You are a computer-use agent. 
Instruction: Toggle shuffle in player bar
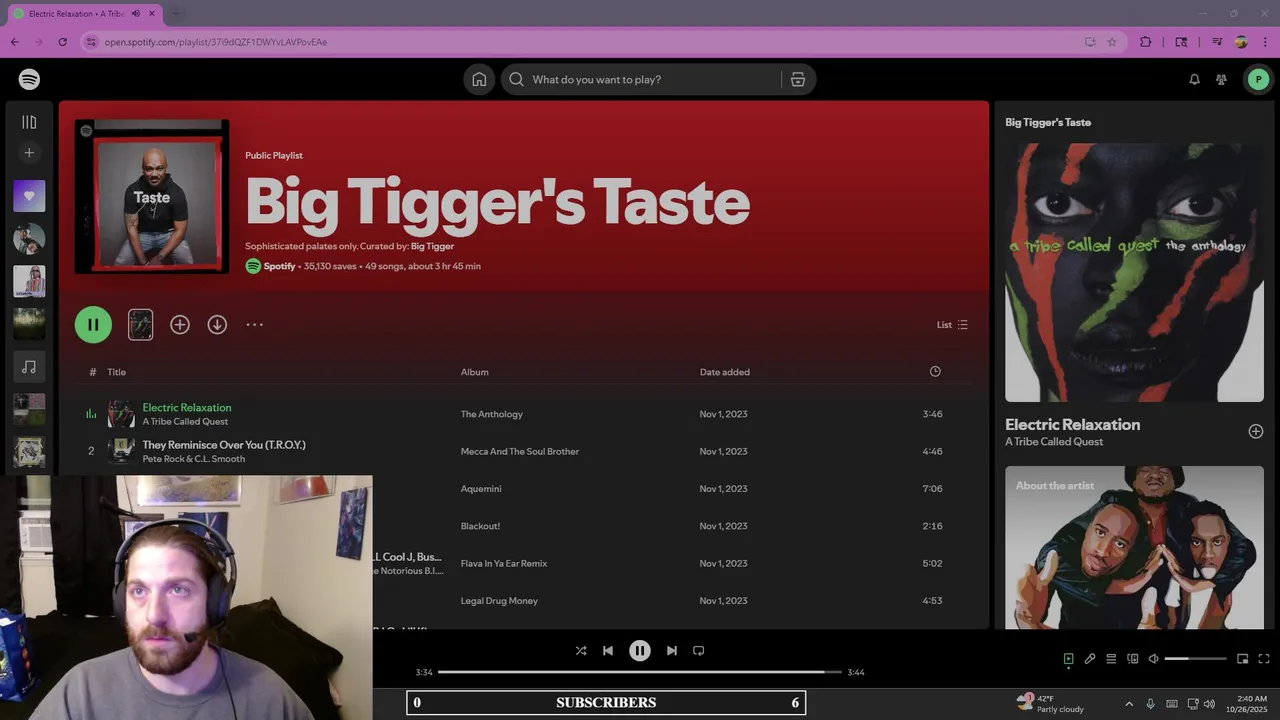click(x=581, y=650)
